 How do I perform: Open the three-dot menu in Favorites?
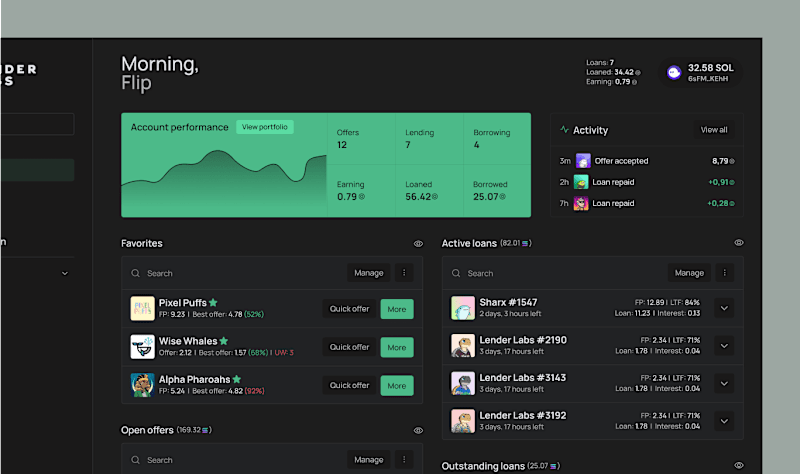[x=404, y=273]
